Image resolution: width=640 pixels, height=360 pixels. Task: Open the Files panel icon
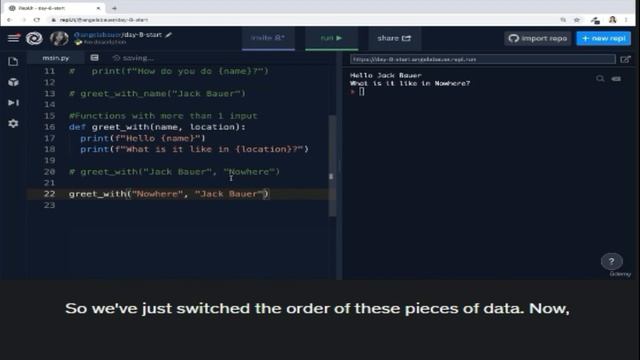[13, 62]
